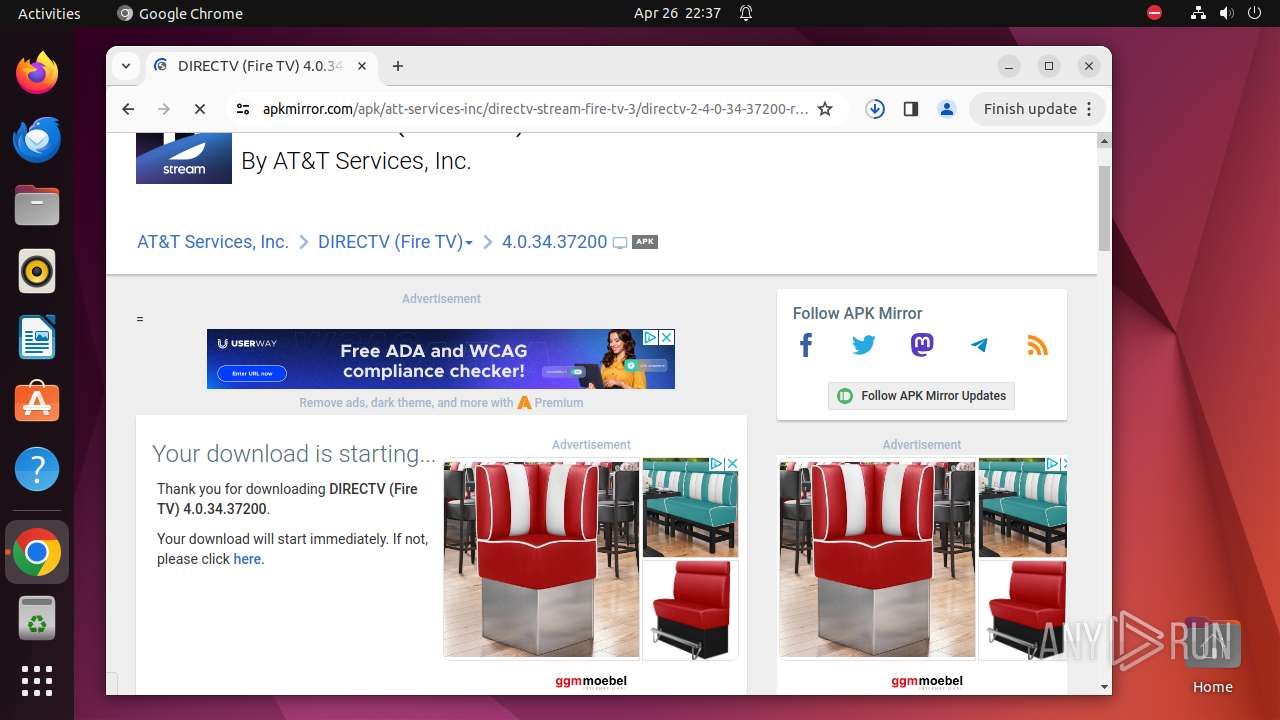
Task: Close the DIRECTV browser tab
Action: tap(362, 66)
